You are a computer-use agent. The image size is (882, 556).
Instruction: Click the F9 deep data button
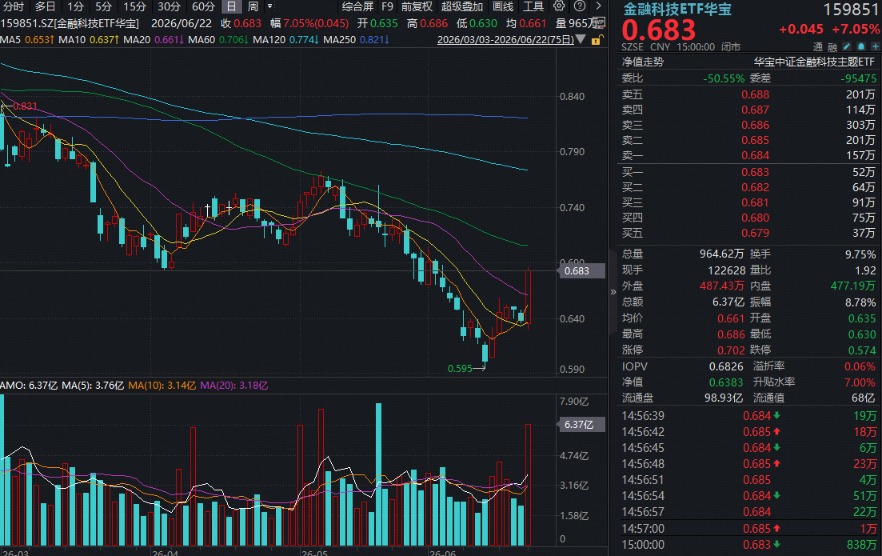point(387,7)
